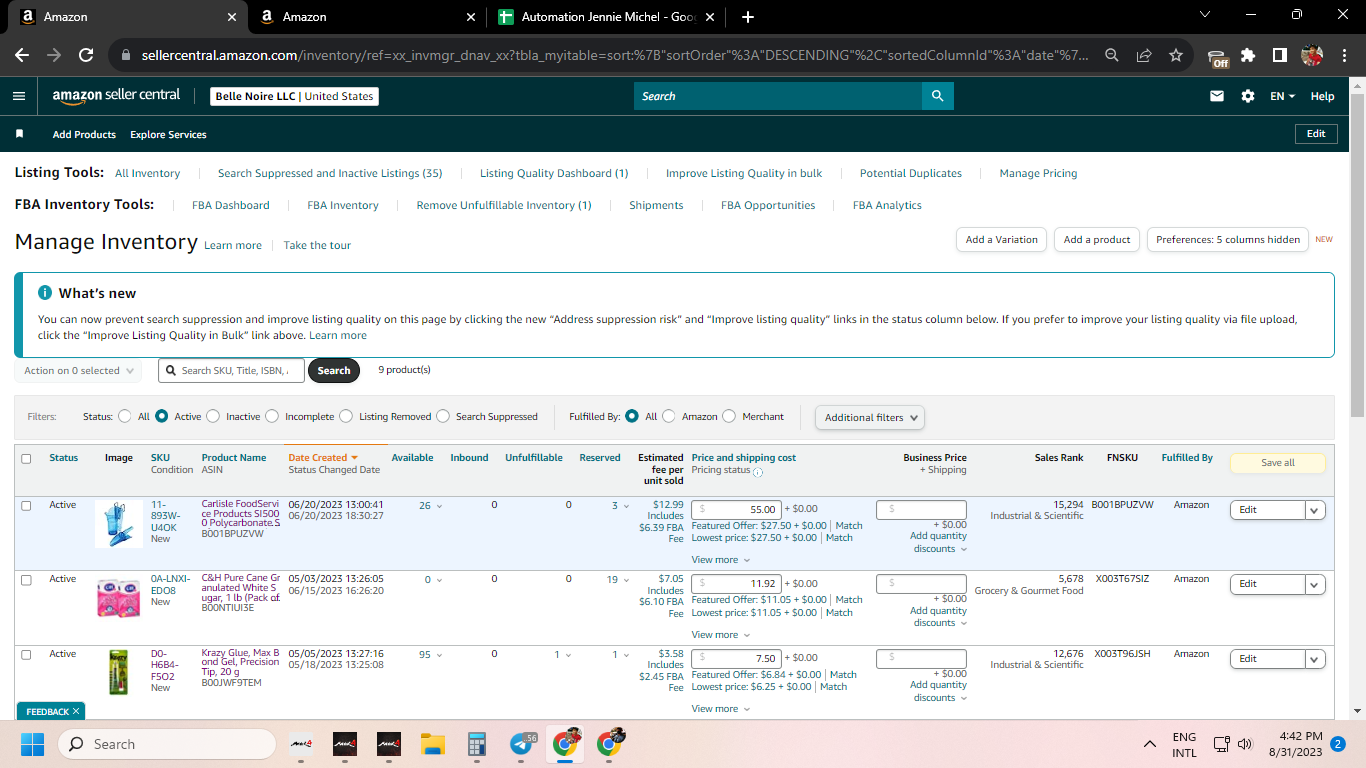Click the What's new info icon
The image size is (1366, 768).
(44, 293)
